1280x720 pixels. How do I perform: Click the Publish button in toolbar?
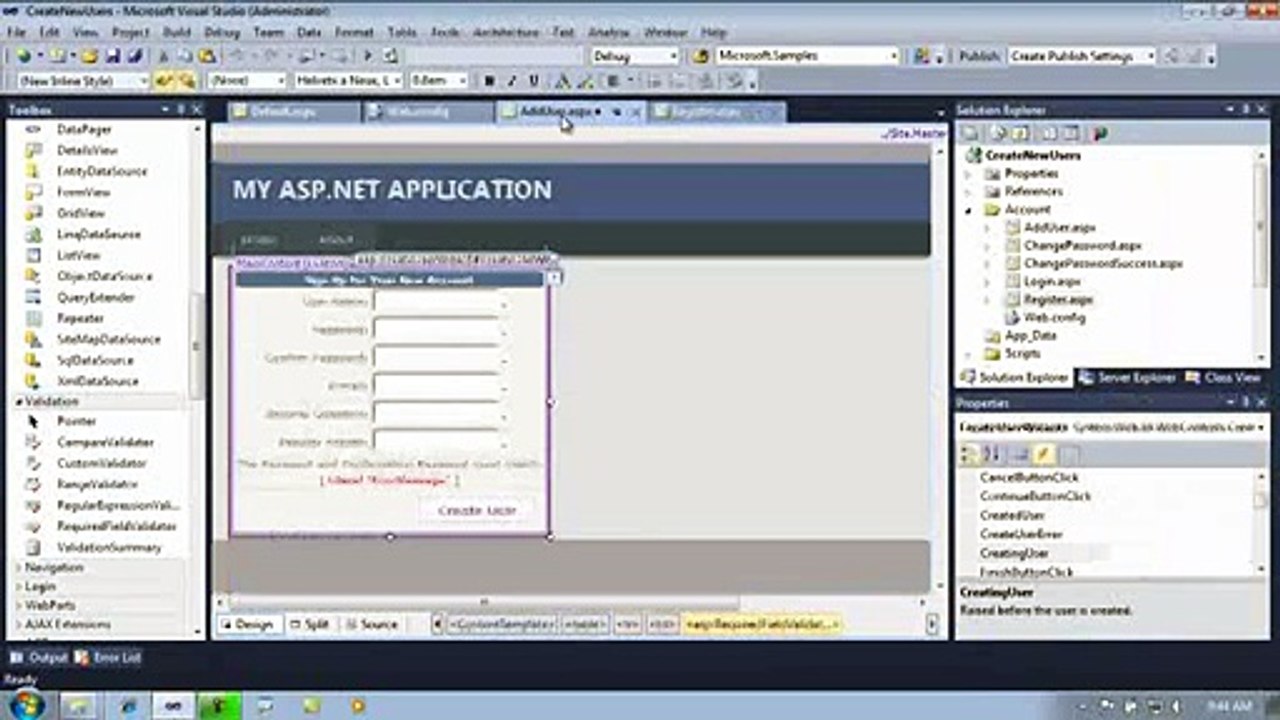pyautogui.click(x=978, y=56)
